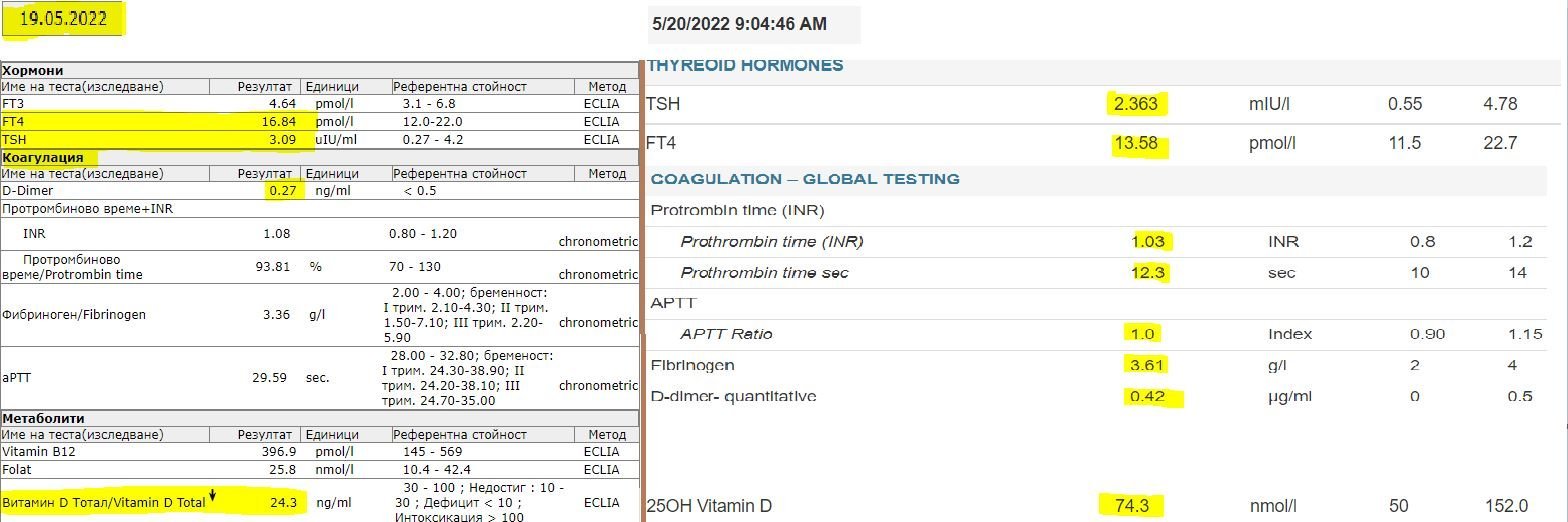Click the TSH upper limit 4.78
This screenshot has width=1568, height=522.
point(1500,104)
